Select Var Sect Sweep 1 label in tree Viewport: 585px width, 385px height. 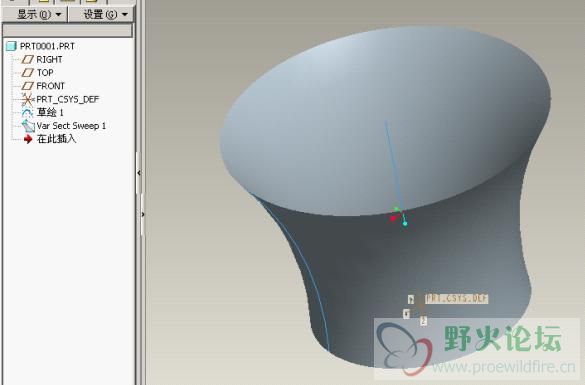pos(71,126)
